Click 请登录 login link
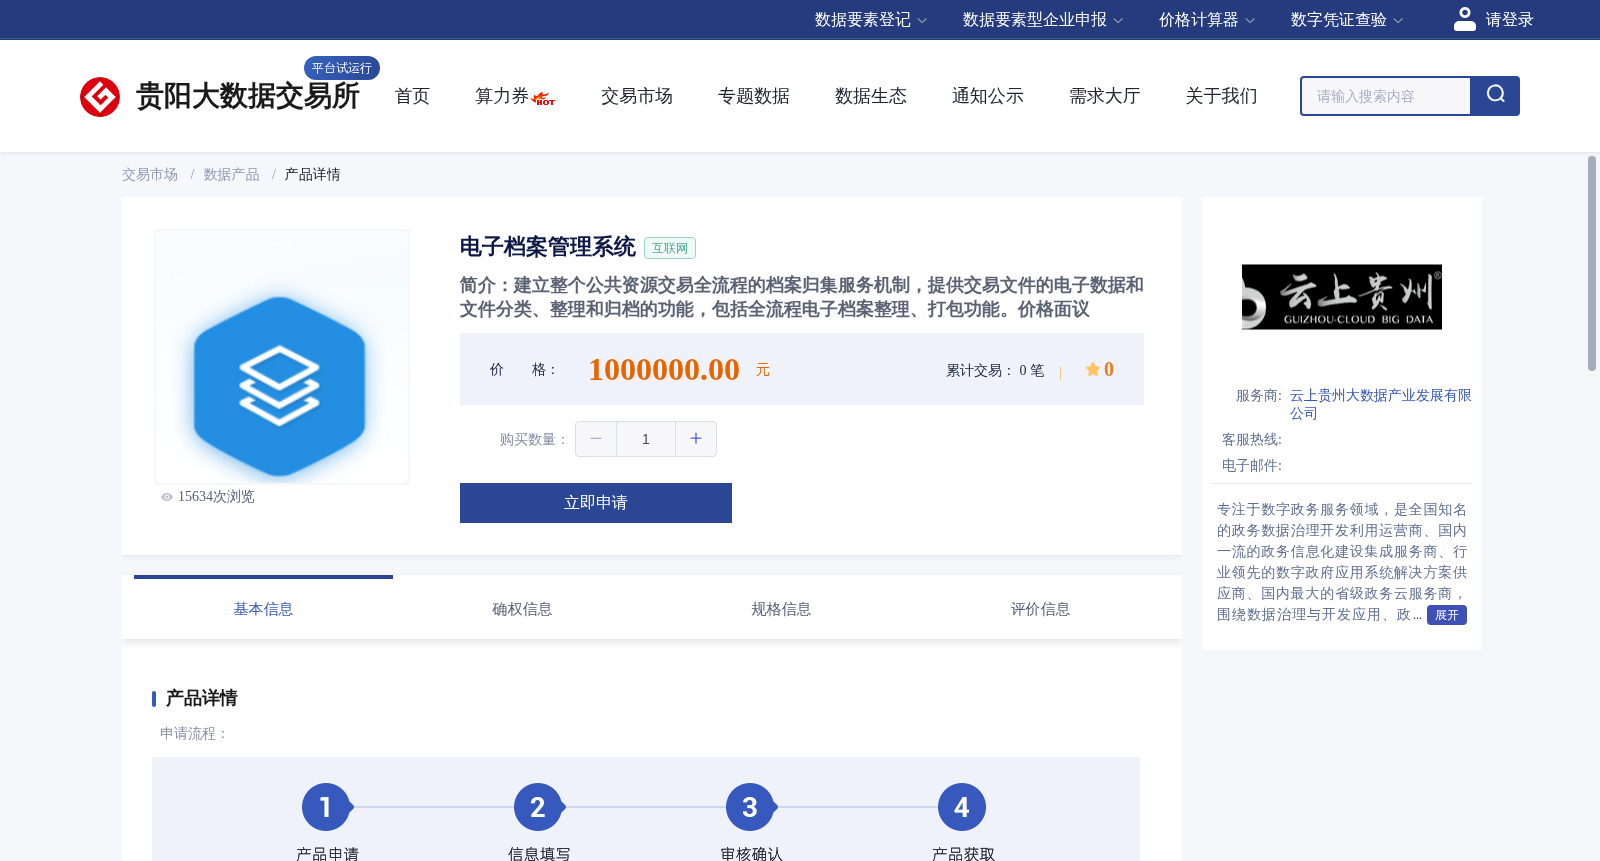Screen dimensions: 1600x861 (1509, 20)
